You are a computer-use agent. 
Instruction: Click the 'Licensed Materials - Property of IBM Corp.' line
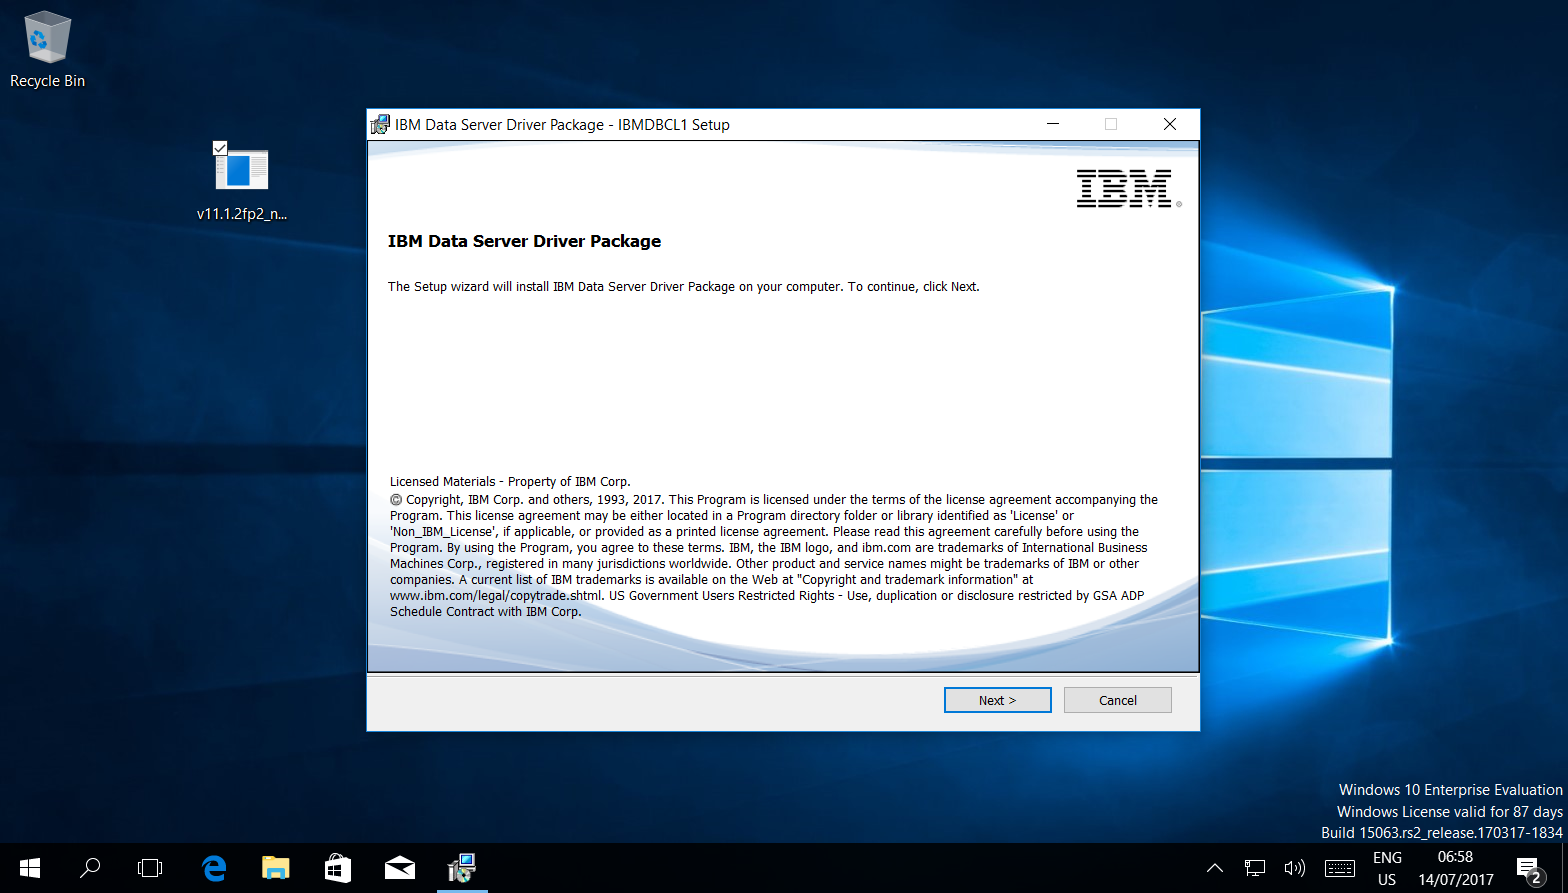point(510,481)
